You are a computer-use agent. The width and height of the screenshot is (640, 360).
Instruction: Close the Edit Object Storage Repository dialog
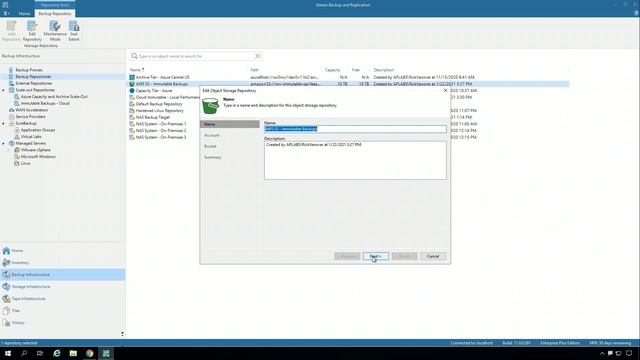tap(445, 91)
